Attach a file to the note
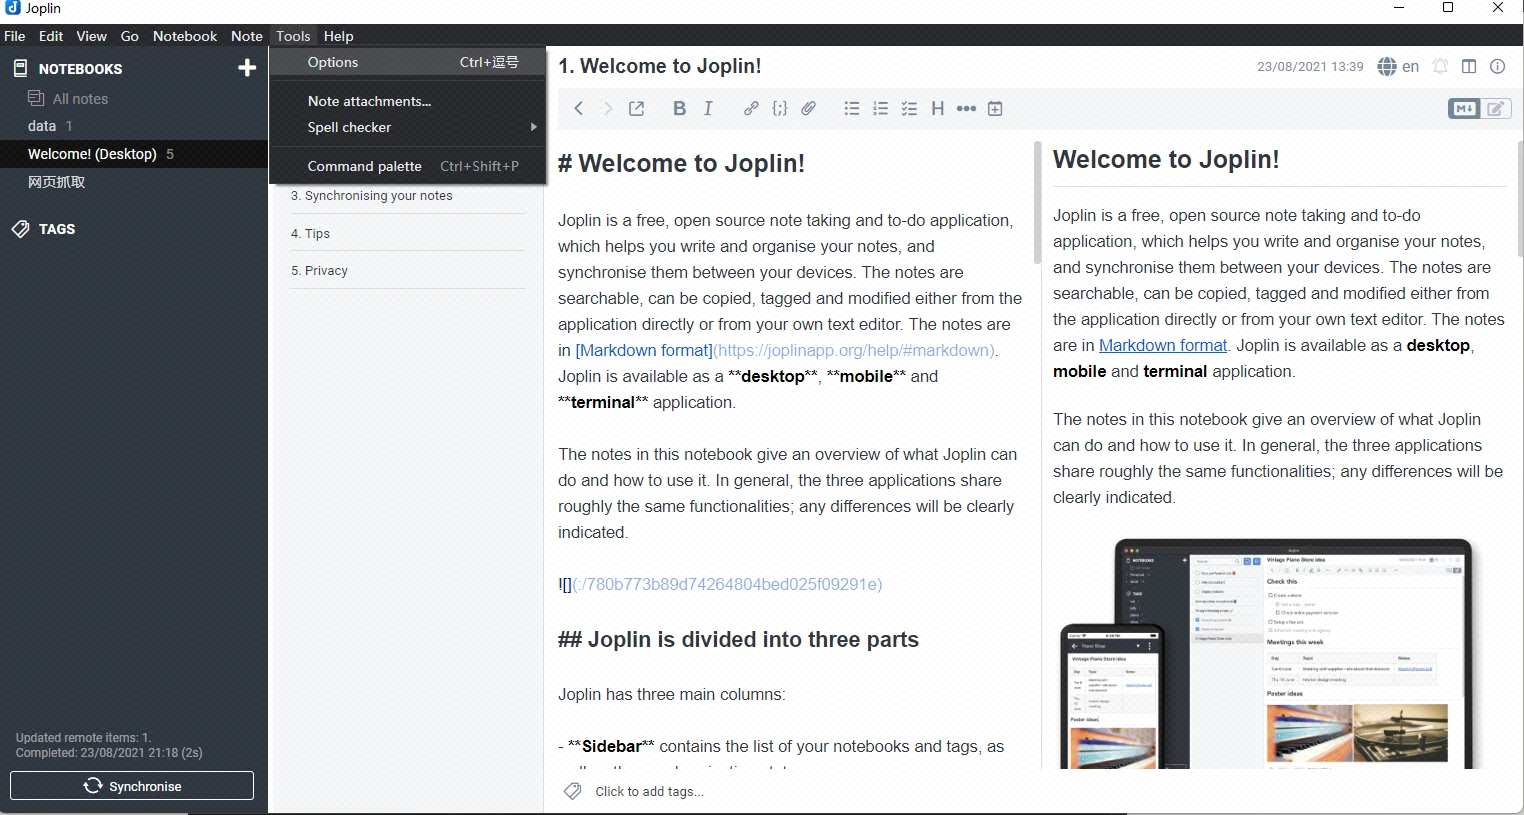Viewport: 1524px width, 815px height. pos(809,109)
